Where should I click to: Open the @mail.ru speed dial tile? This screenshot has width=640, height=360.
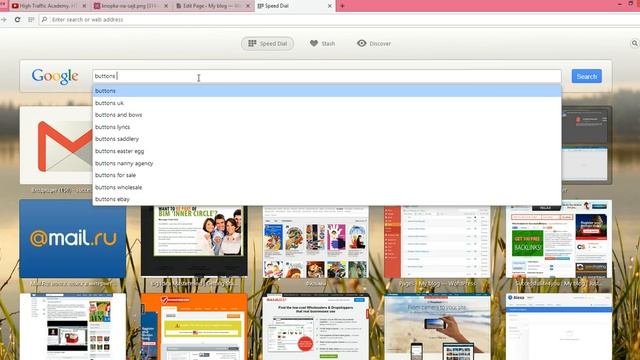pyautogui.click(x=73, y=239)
